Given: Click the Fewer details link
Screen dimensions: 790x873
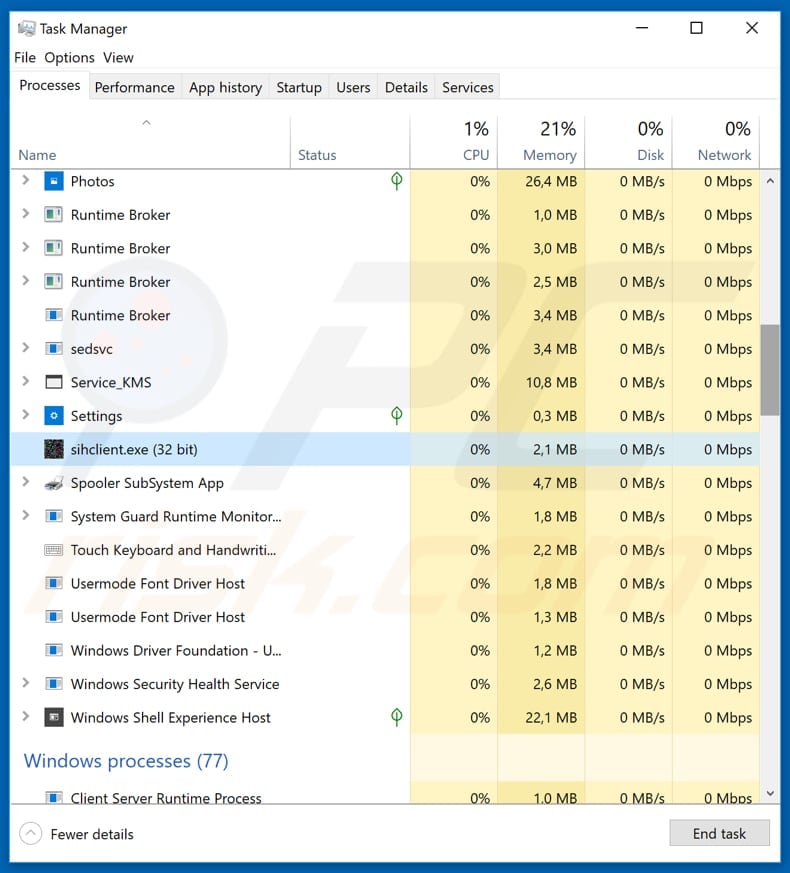Looking at the screenshot, I should click(92, 834).
